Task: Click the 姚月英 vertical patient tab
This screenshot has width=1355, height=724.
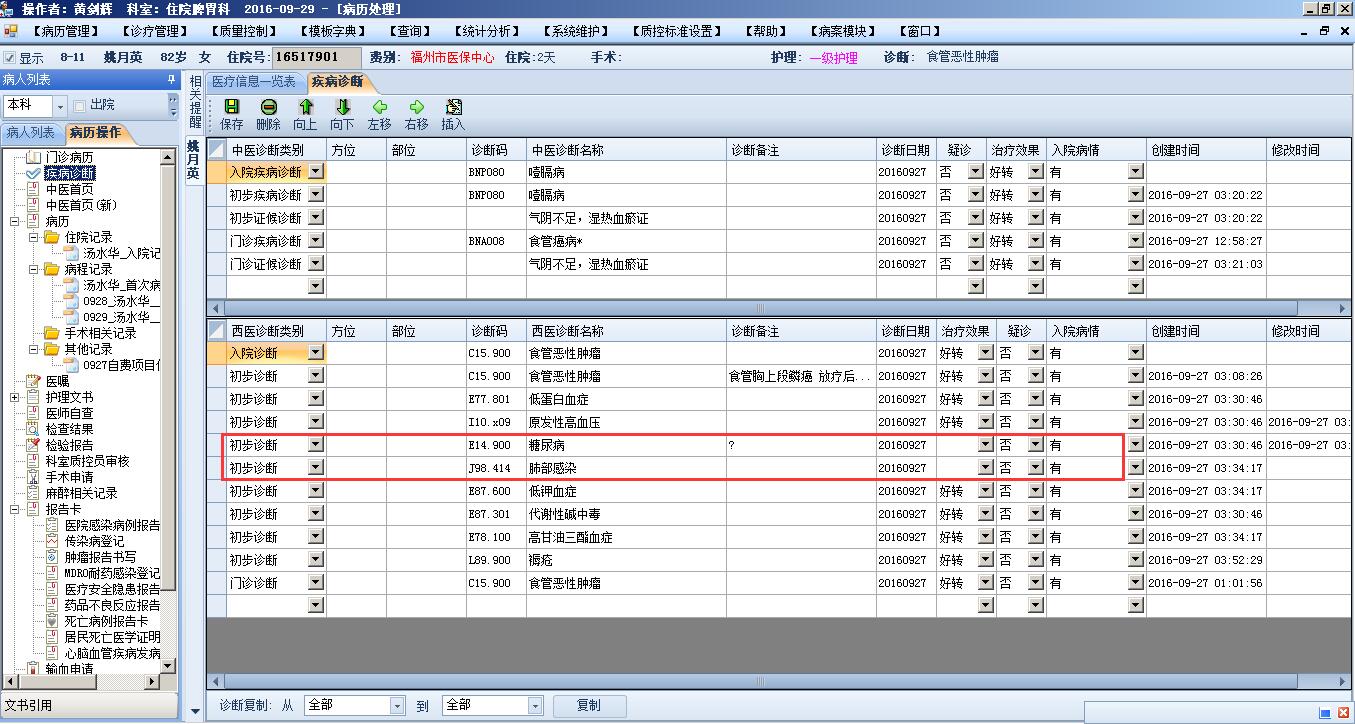Action: click(195, 159)
